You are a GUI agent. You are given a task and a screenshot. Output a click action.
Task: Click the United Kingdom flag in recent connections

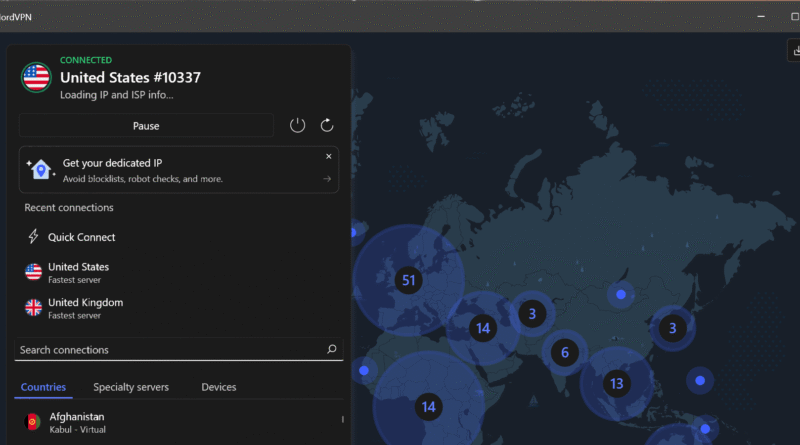click(33, 307)
